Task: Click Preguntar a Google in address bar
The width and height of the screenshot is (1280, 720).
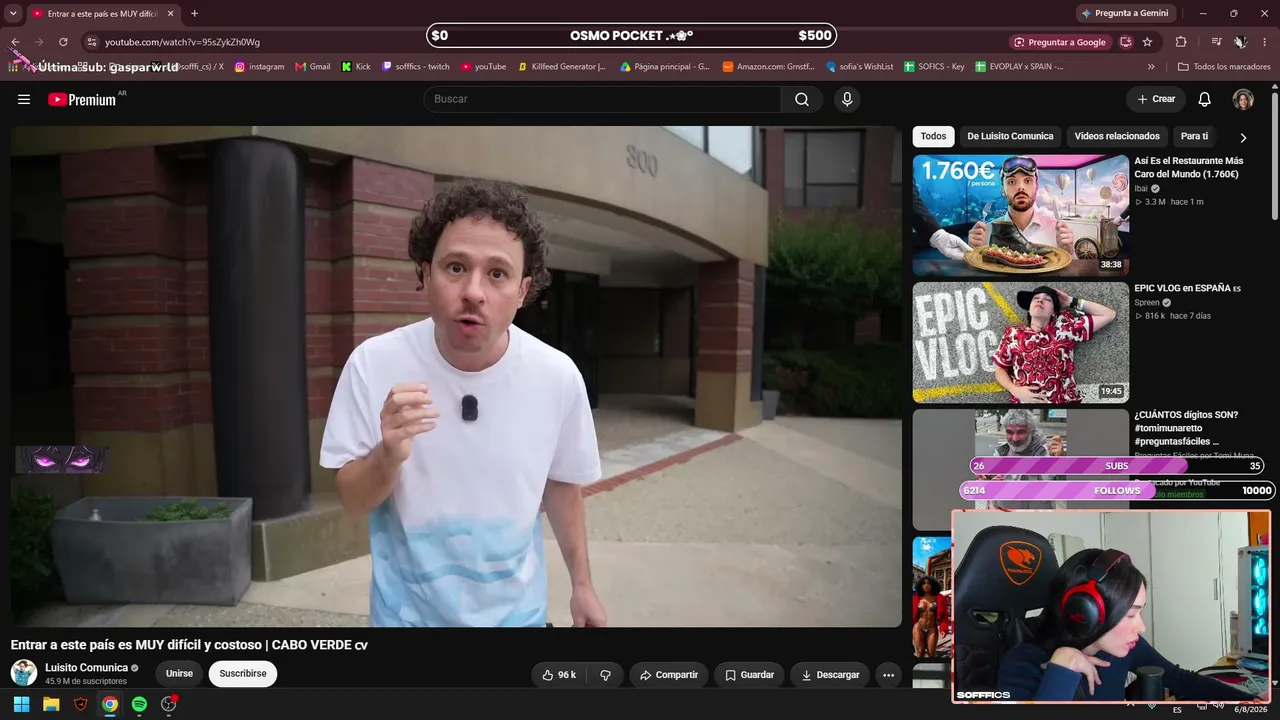Action: [1060, 42]
